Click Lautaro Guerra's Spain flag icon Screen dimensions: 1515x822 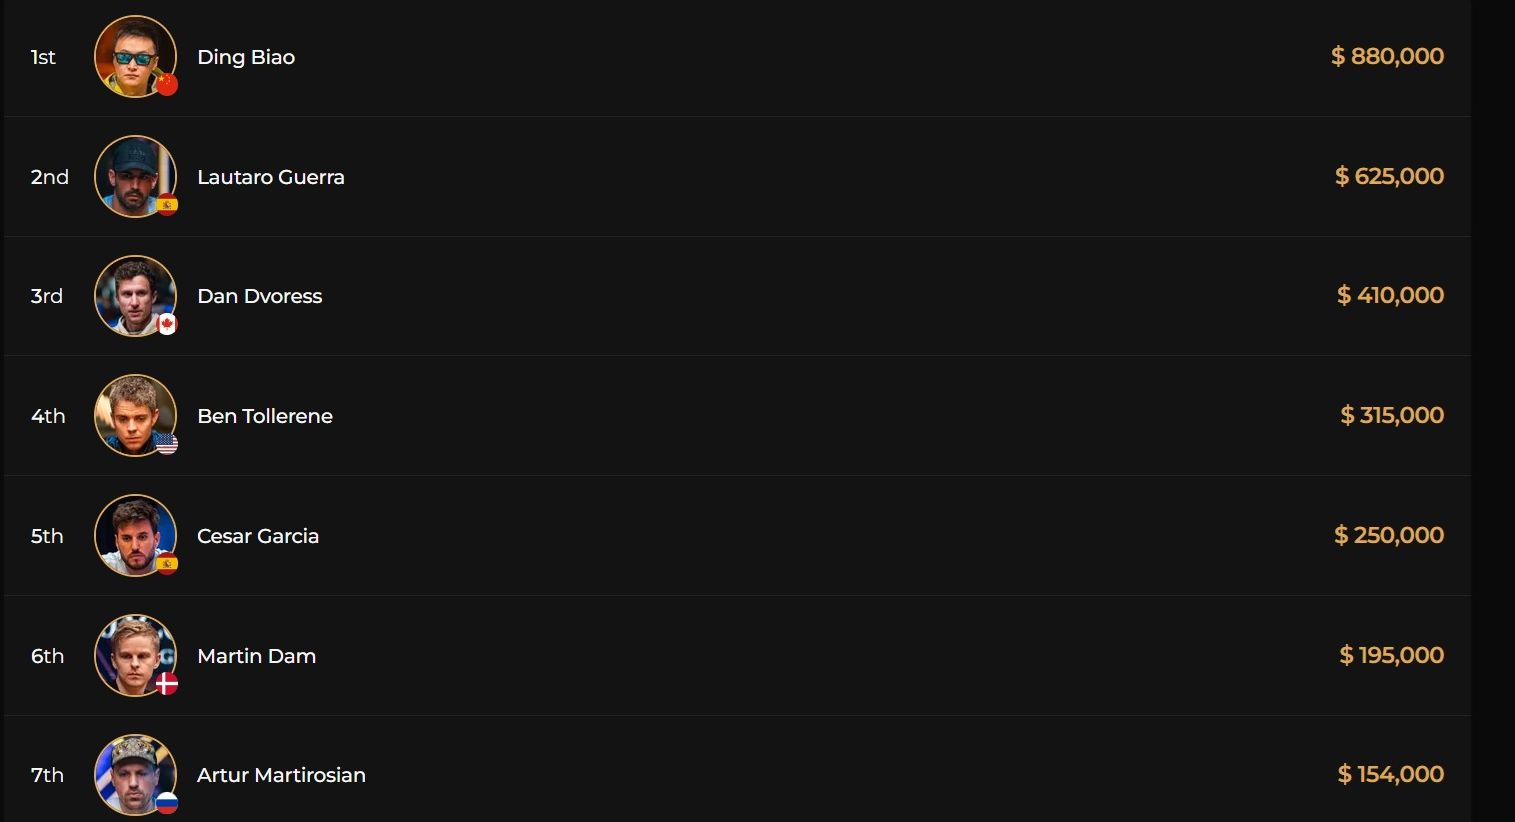[x=167, y=205]
